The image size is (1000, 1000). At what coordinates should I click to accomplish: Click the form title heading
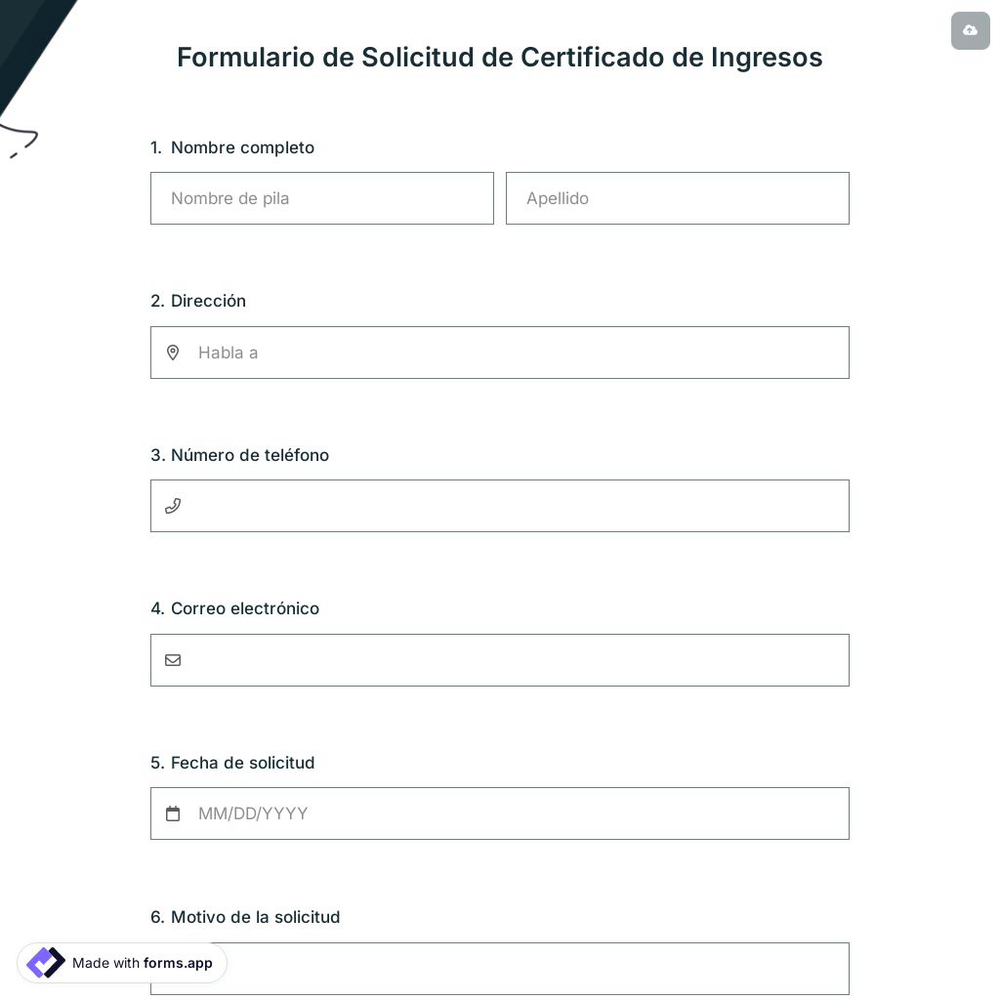(x=500, y=57)
